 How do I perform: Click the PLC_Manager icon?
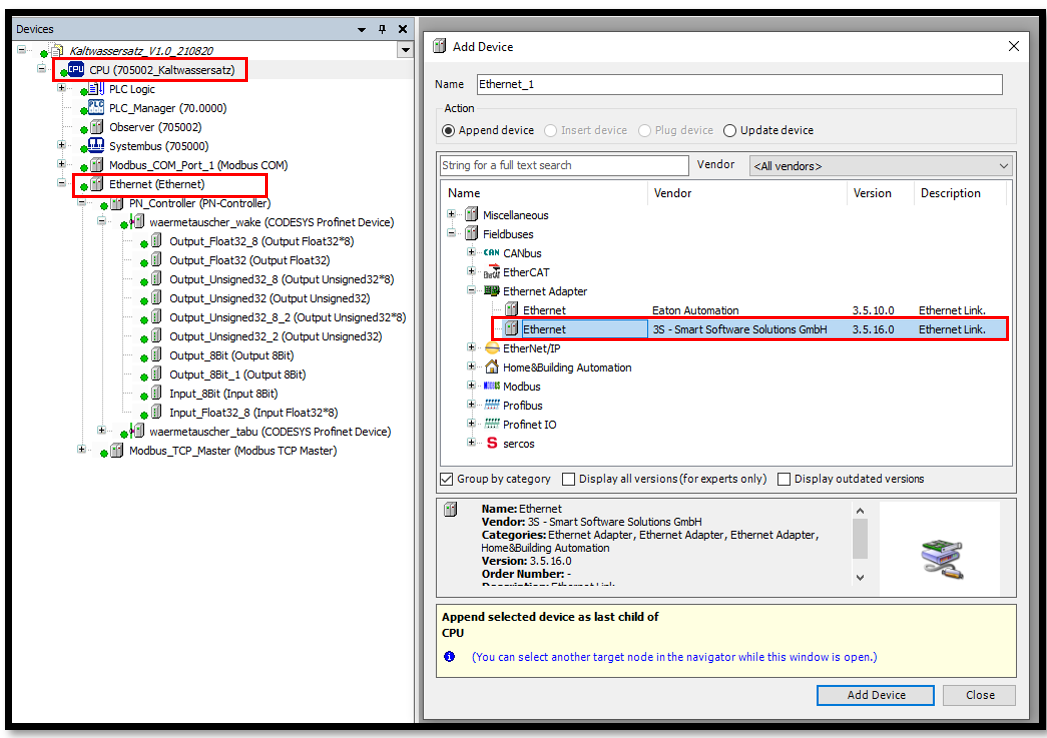96,108
